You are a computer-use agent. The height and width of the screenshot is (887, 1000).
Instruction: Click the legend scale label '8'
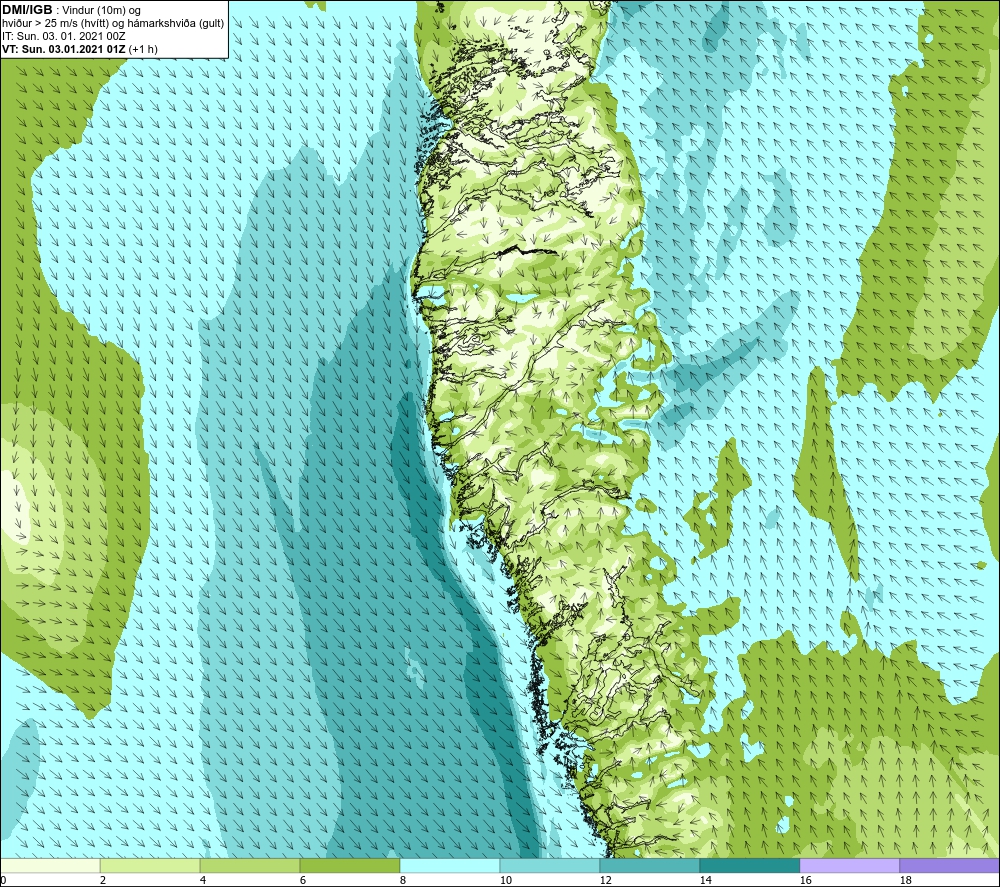point(402,880)
